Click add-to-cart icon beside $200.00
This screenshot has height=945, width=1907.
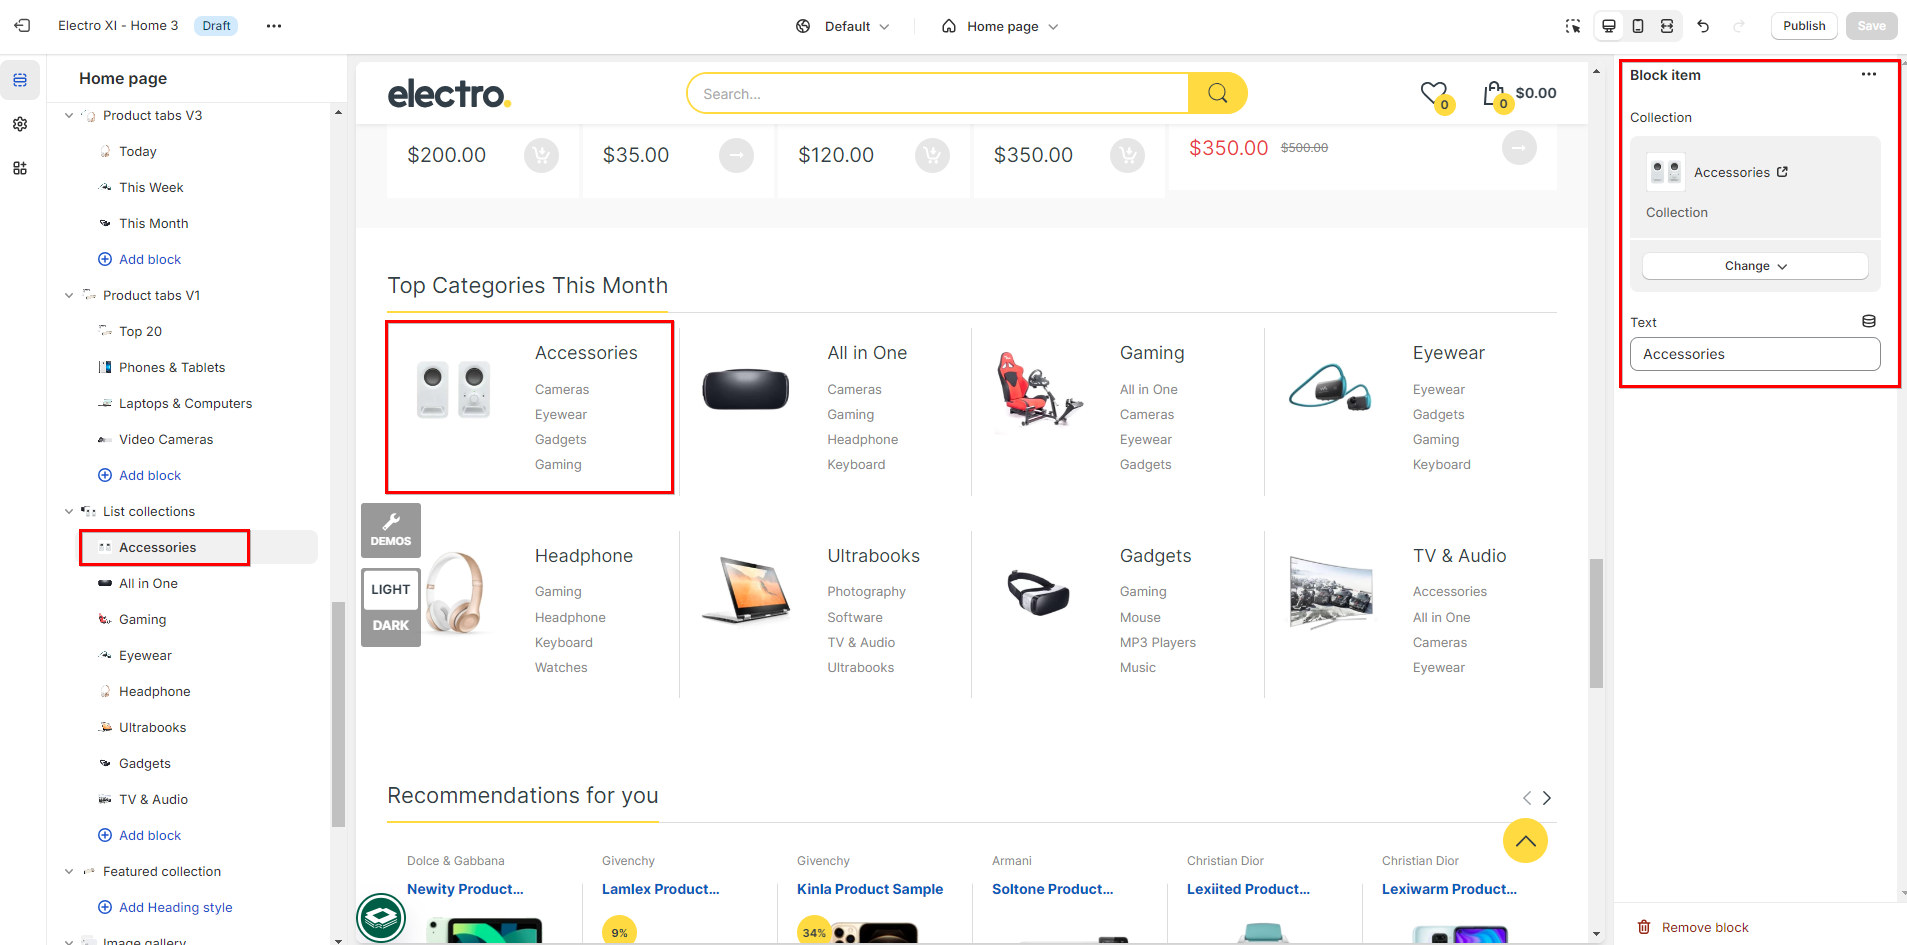tap(541, 155)
